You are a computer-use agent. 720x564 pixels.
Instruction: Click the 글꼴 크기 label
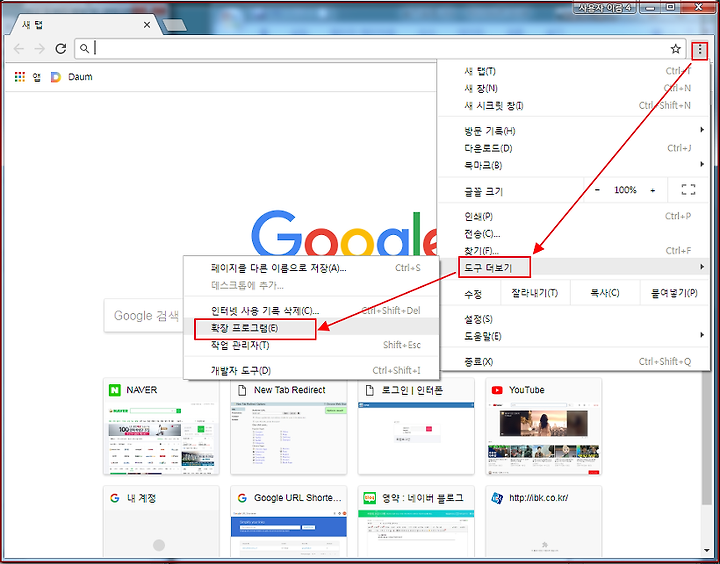click(483, 192)
